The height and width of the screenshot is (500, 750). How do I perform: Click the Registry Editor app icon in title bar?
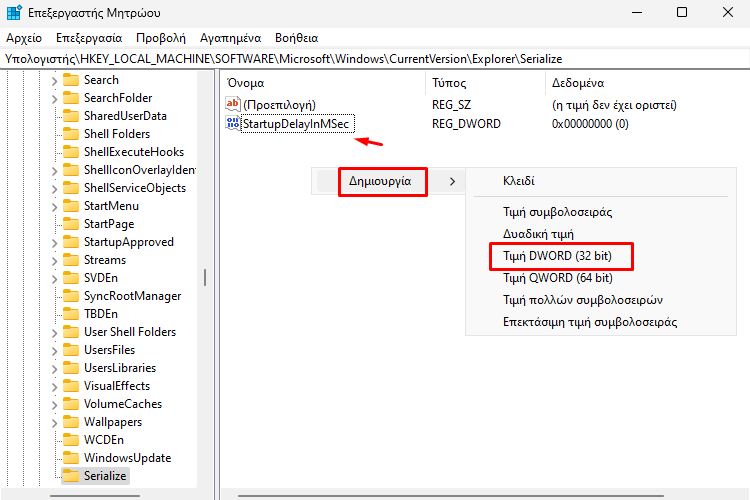click(x=14, y=12)
